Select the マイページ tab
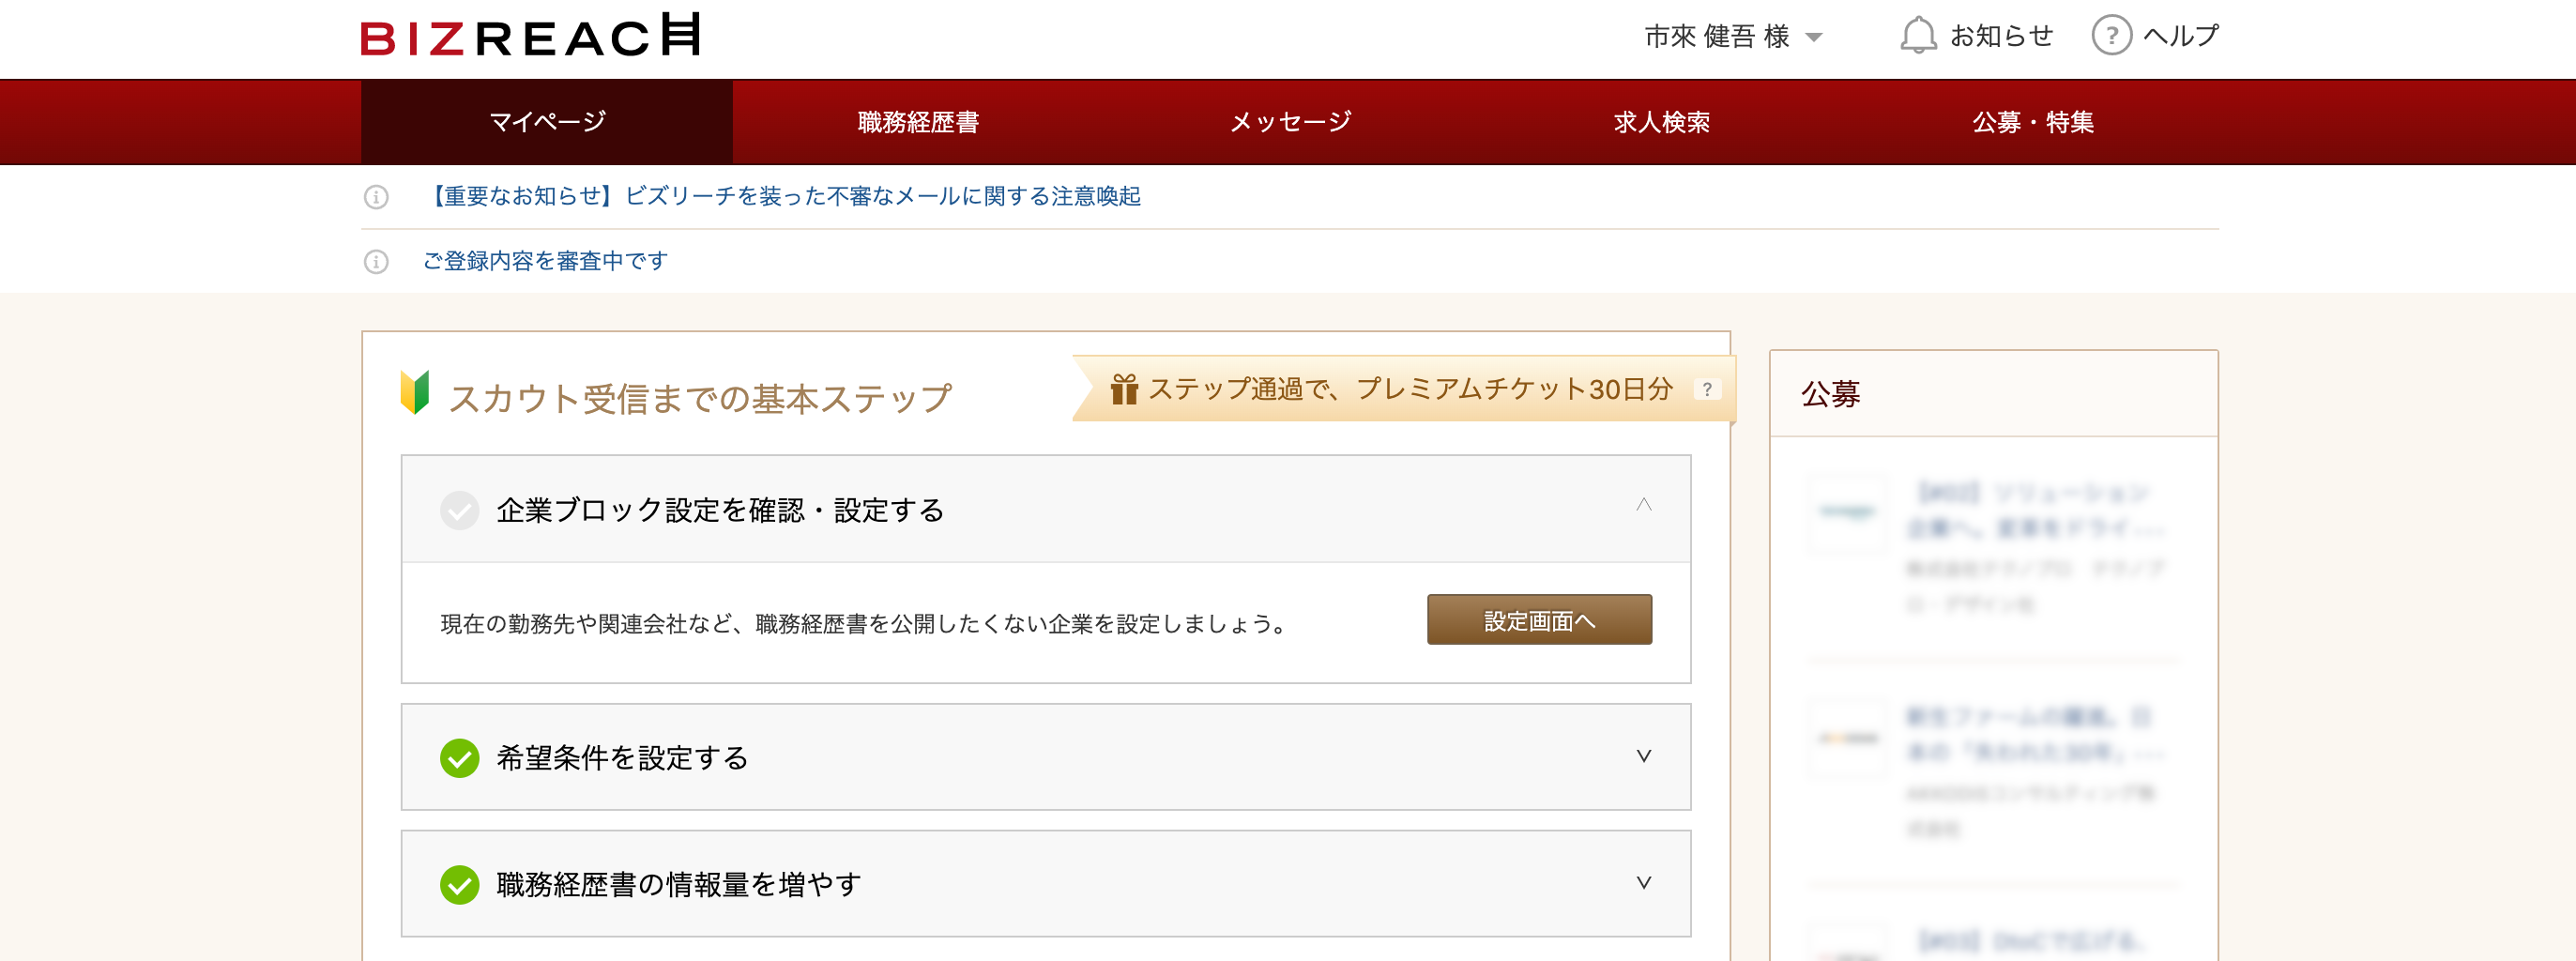Screen dimensions: 2576x961 (547, 122)
